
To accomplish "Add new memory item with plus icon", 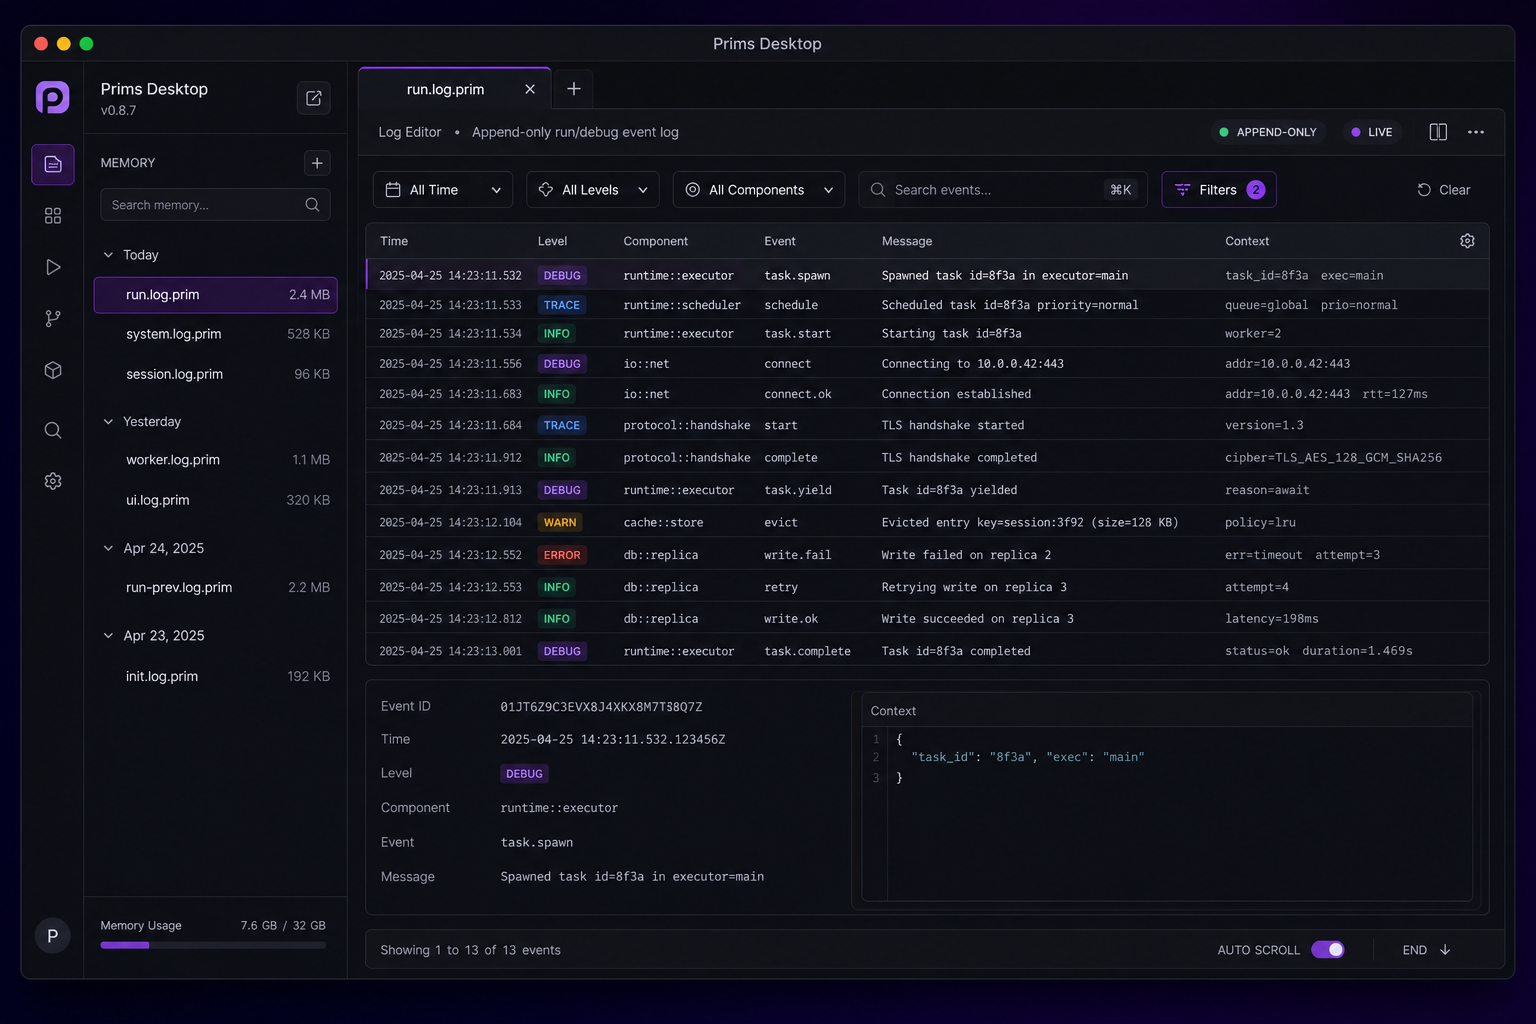I will [x=317, y=163].
